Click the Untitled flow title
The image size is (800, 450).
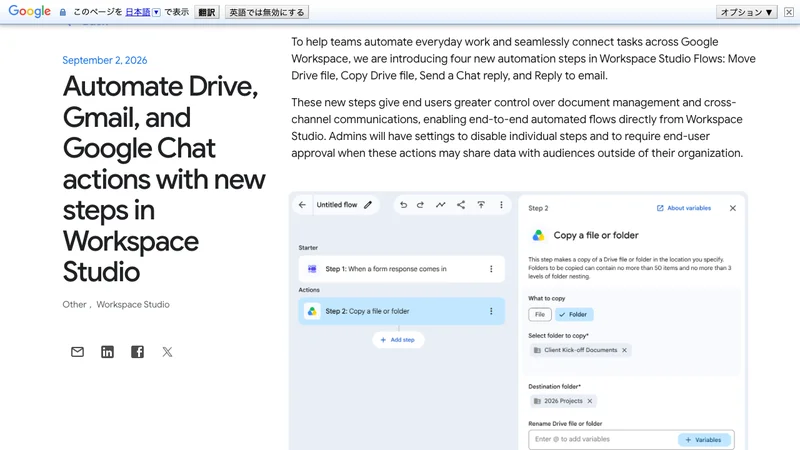click(x=337, y=205)
